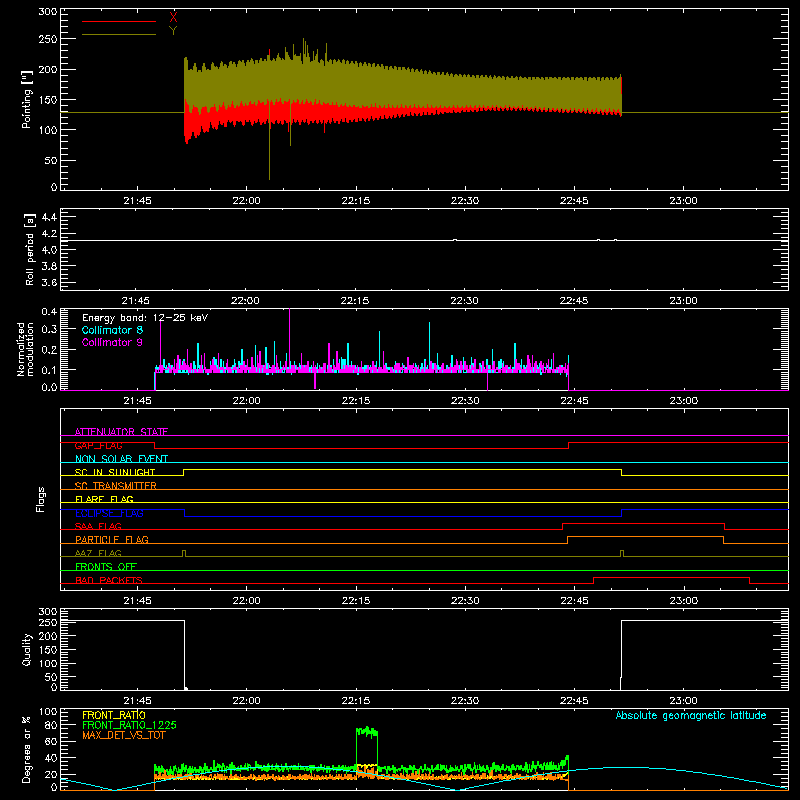Select the ECLIPSE_FLAG label
The image size is (800, 800).
point(109,513)
